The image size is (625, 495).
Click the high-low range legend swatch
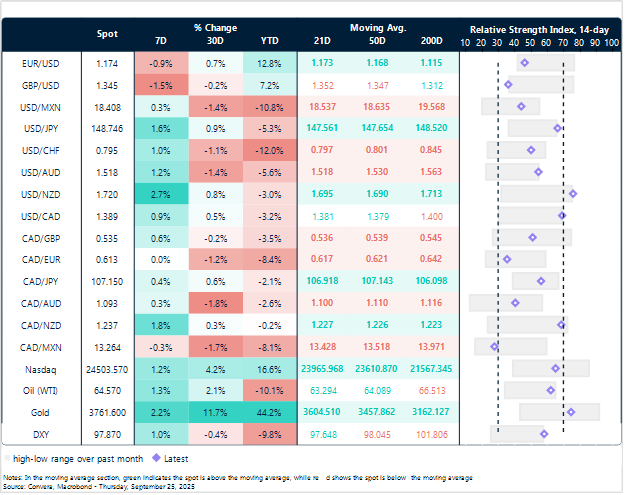click(11, 458)
